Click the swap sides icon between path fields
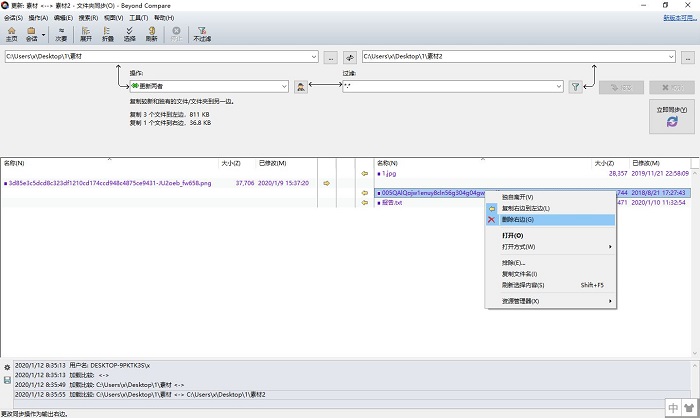The image size is (700, 418). click(349, 58)
